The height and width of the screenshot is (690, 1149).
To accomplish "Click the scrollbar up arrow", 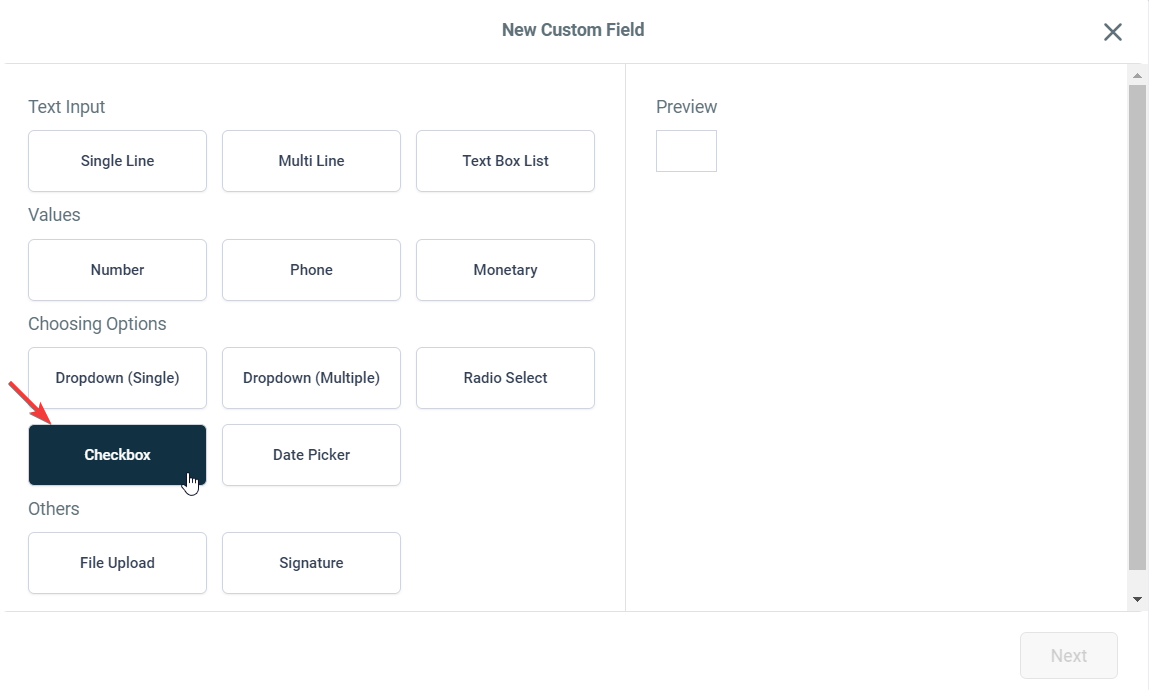I will tap(1137, 75).
